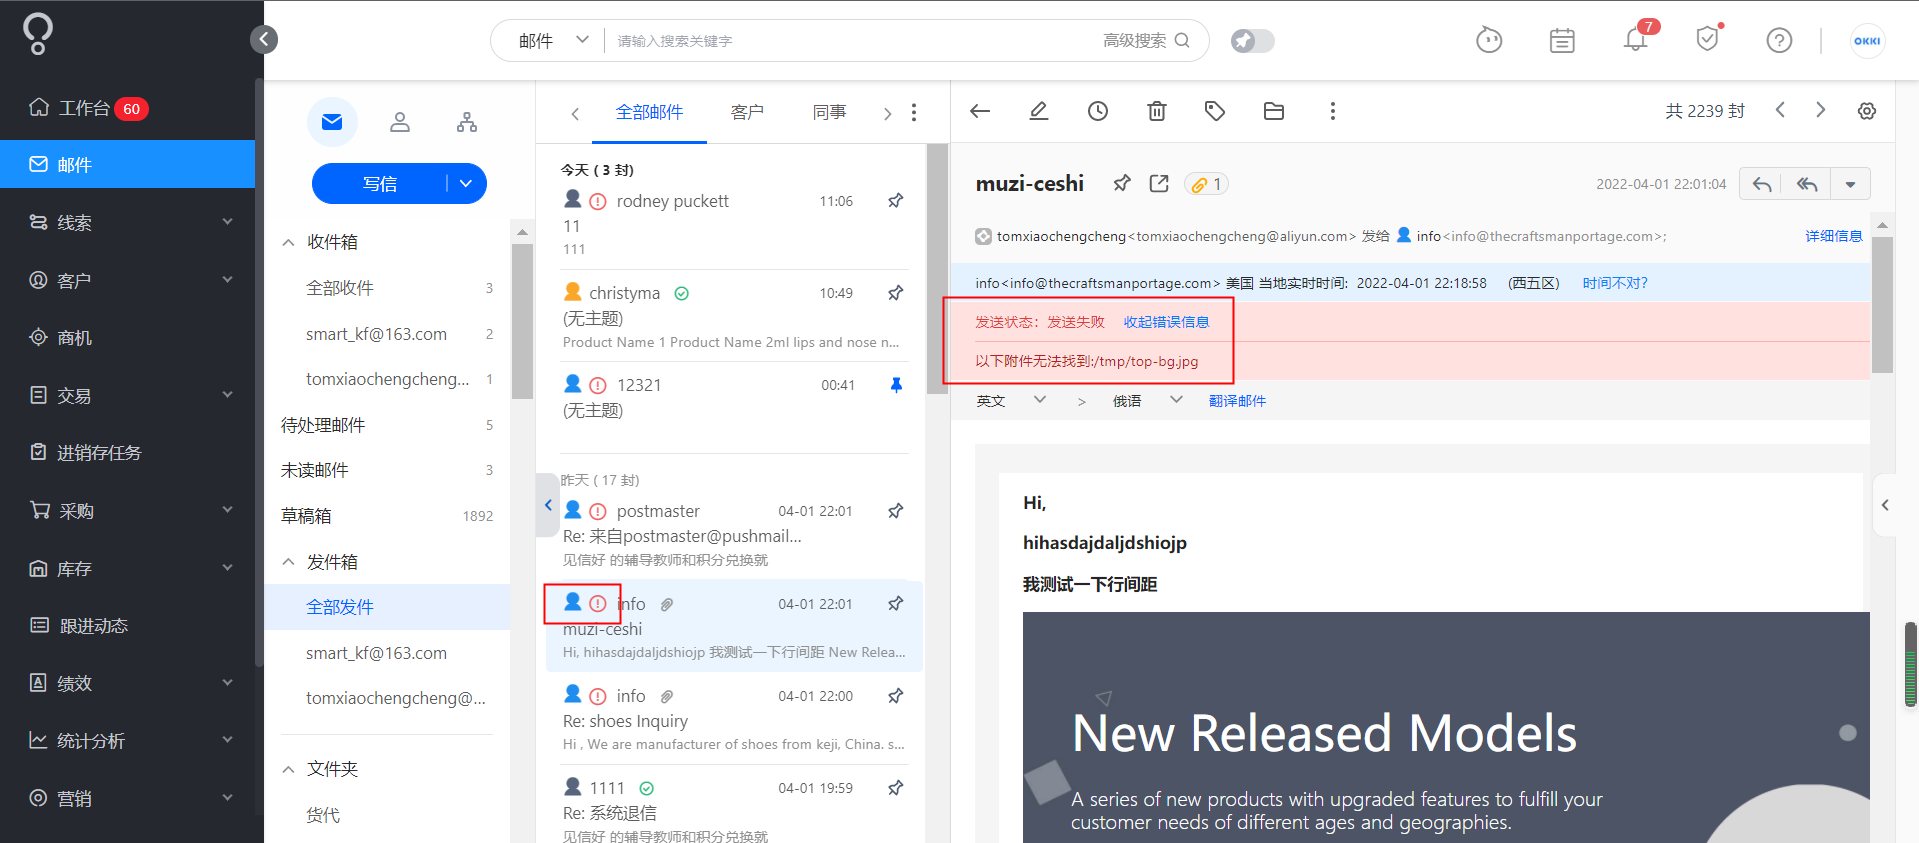Click the tag label icon in the mail toolbar
The width and height of the screenshot is (1919, 843).
(1215, 111)
